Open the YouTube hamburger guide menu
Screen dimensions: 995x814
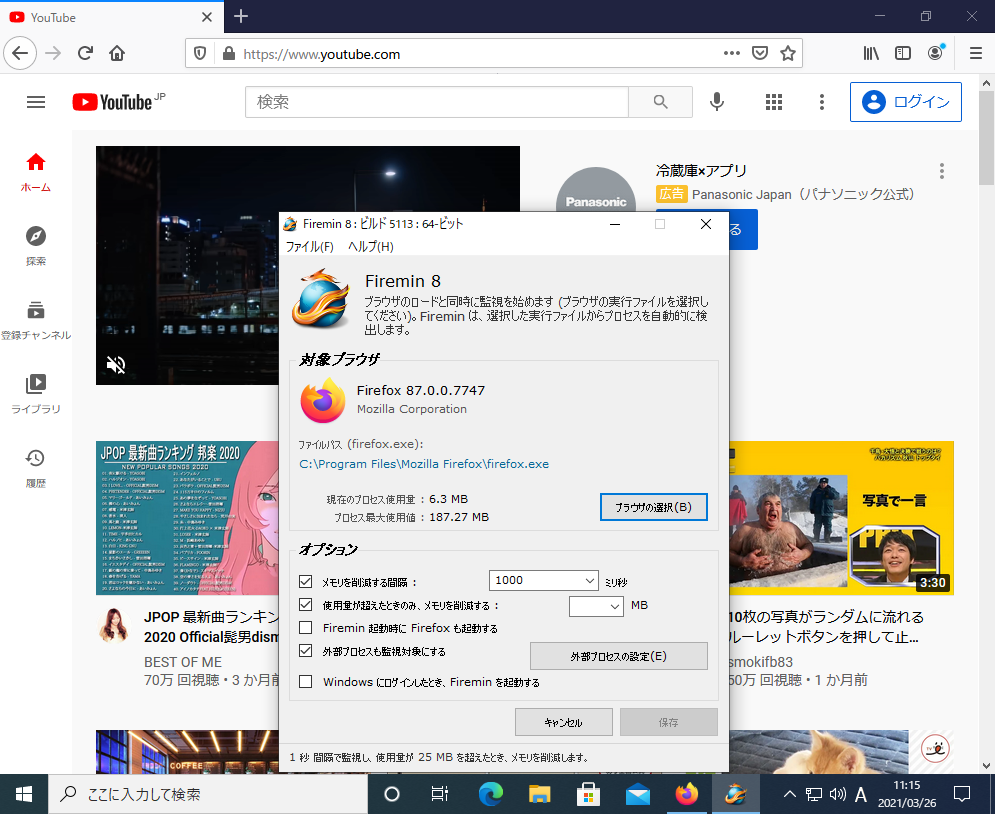pos(36,102)
